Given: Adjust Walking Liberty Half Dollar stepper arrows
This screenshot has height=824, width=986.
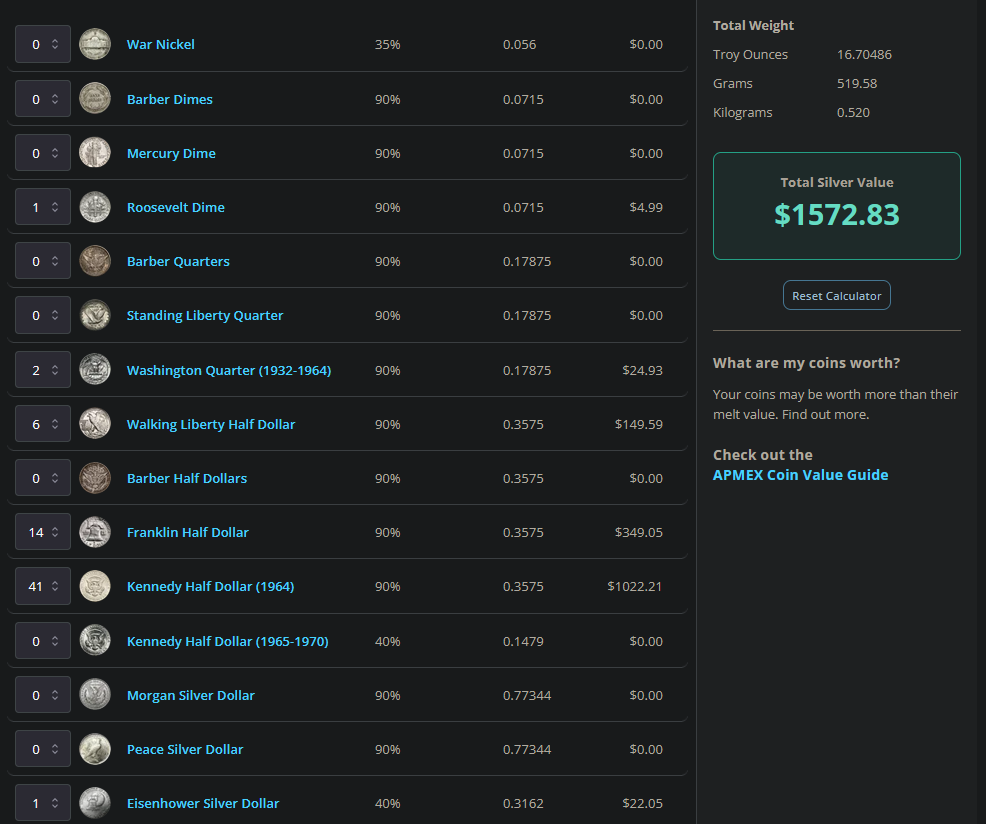Looking at the screenshot, I should pyautogui.click(x=55, y=424).
